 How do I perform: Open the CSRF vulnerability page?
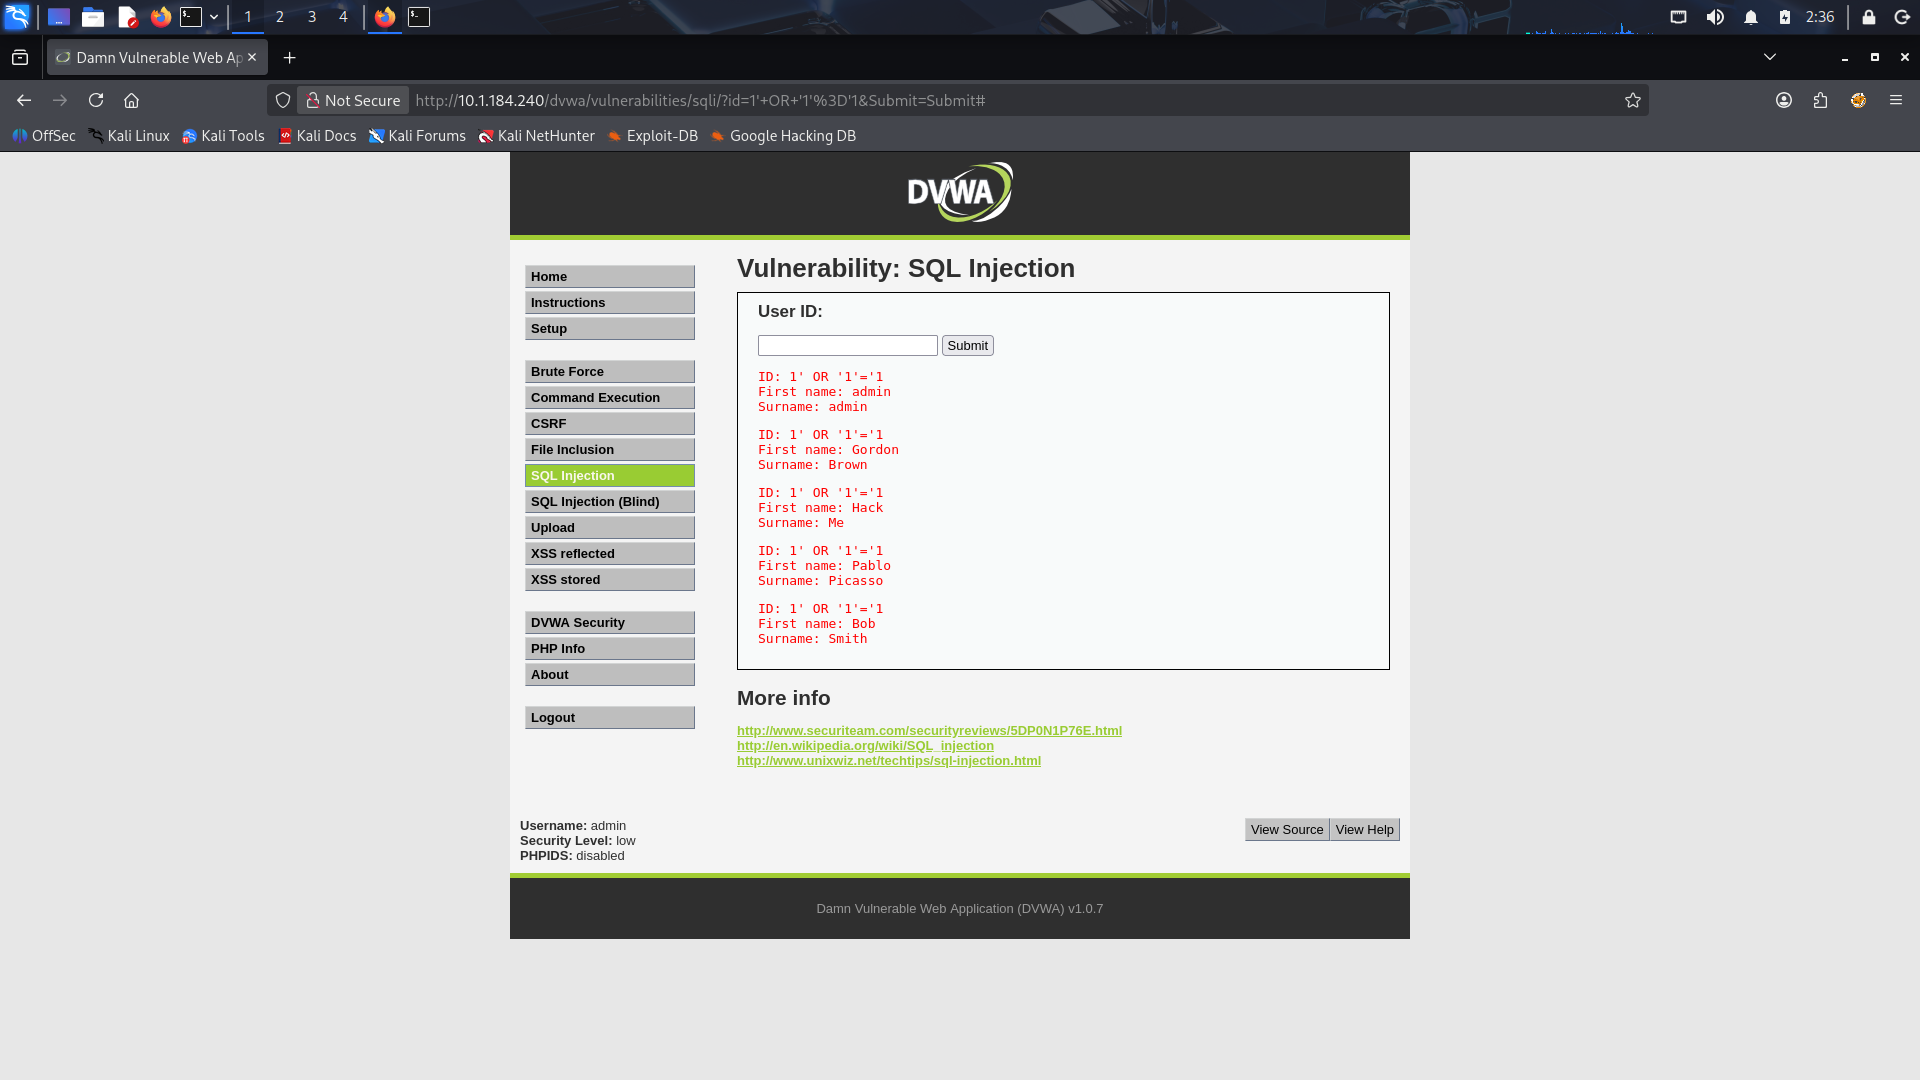(610, 424)
